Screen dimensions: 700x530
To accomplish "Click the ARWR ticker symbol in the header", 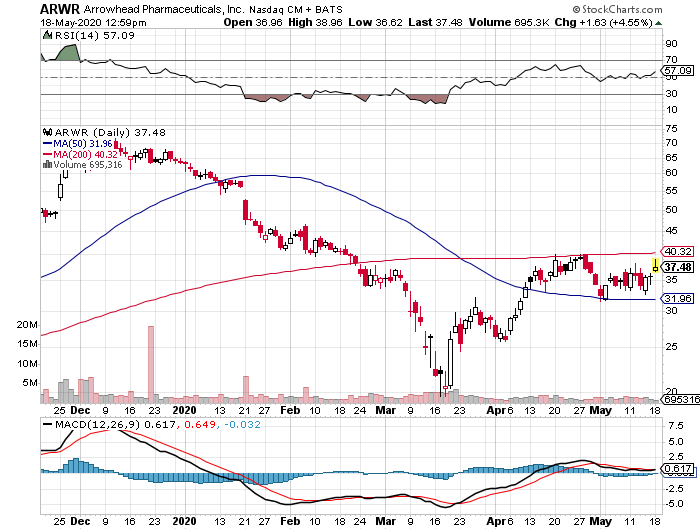I will [60, 9].
